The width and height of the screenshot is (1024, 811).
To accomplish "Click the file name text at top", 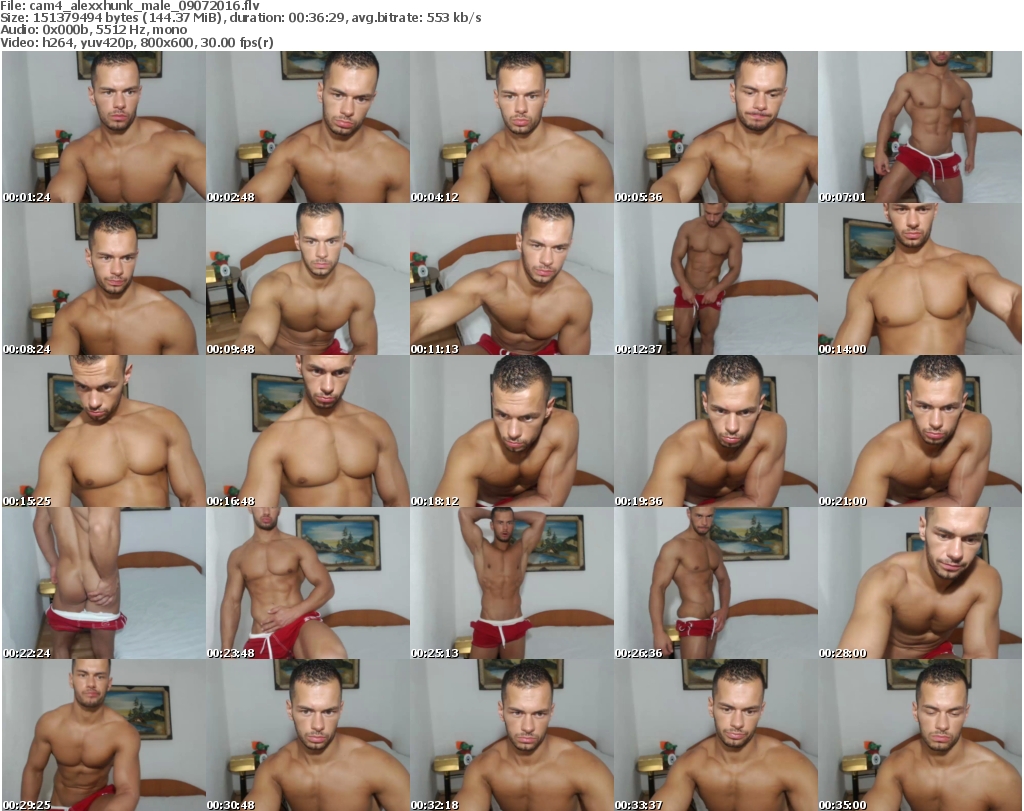I will pyautogui.click(x=130, y=6).
